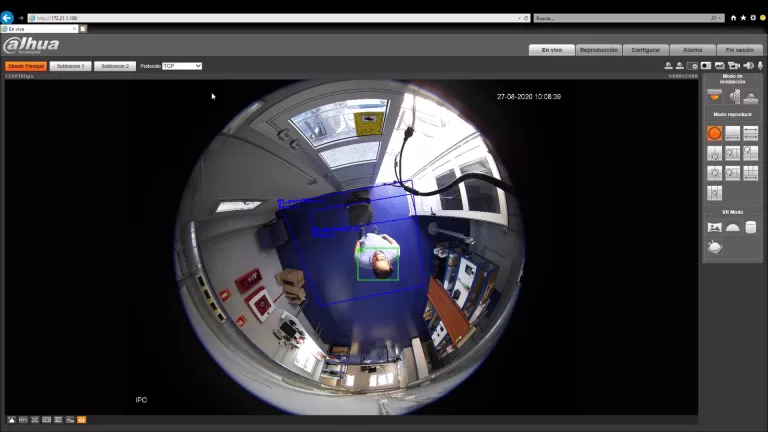Open the Protocolo TCP dropdown
Screen dimensions: 768x432
[x=182, y=66]
